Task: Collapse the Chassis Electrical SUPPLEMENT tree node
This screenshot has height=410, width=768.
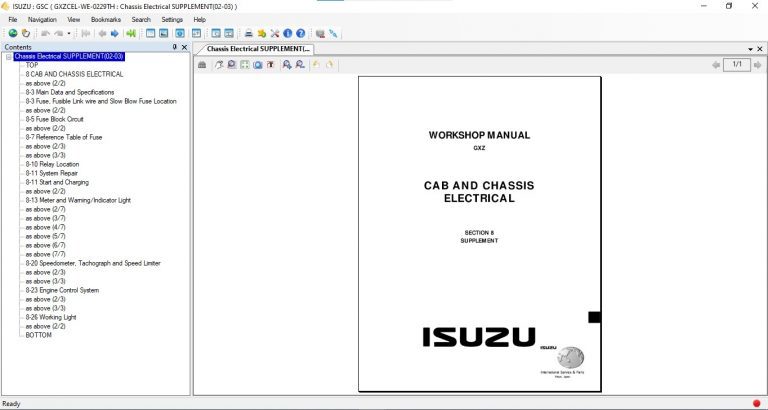Action: [8, 57]
